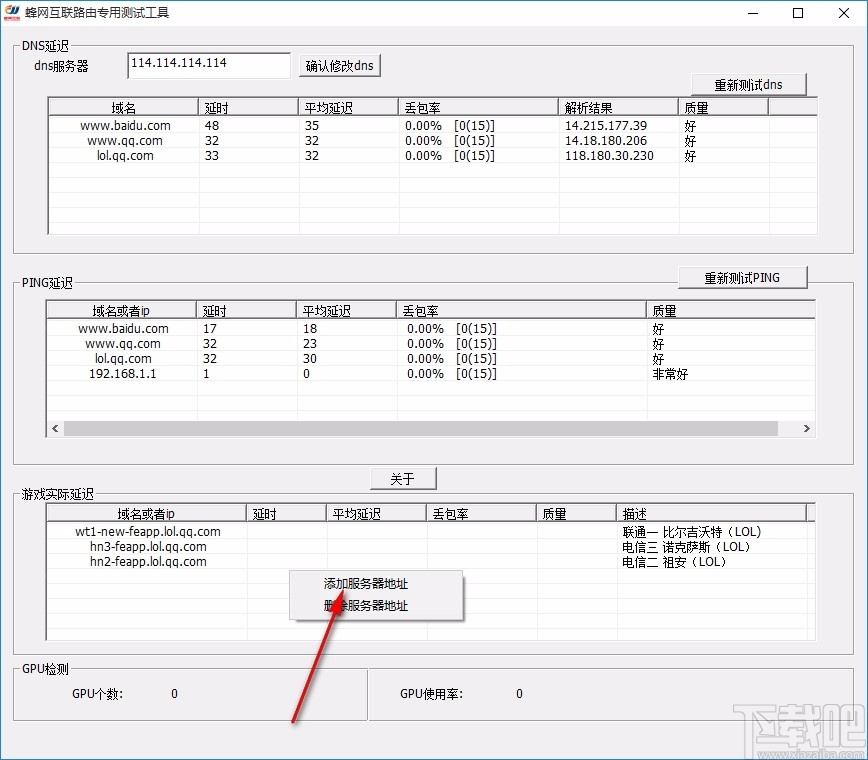The height and width of the screenshot is (760, 868).
Task: Click the 重新测试dns button
Action: click(x=749, y=84)
